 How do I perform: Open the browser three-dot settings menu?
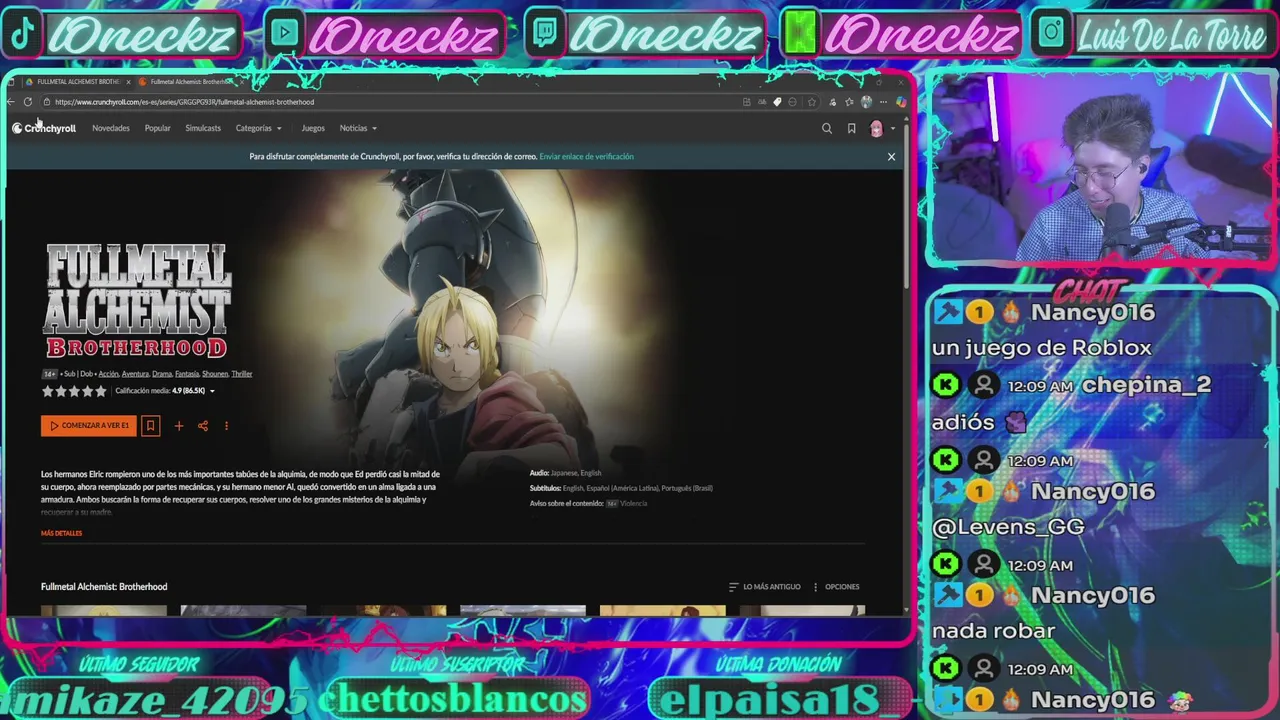(x=883, y=102)
